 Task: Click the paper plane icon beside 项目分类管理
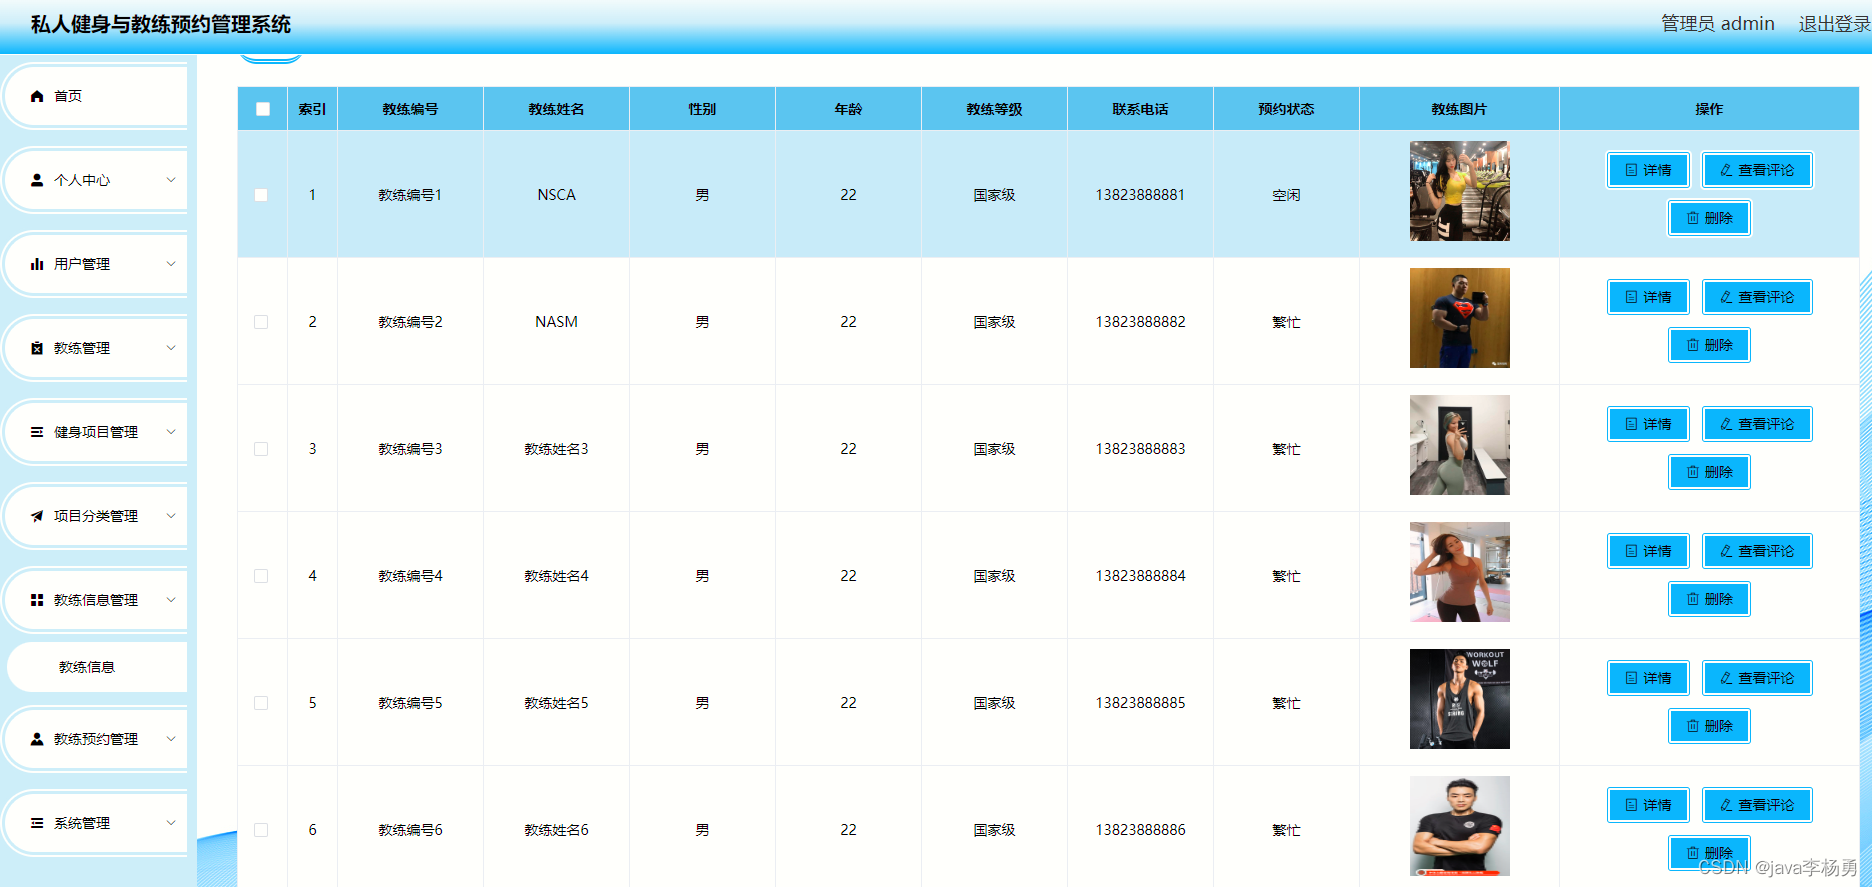coord(37,516)
